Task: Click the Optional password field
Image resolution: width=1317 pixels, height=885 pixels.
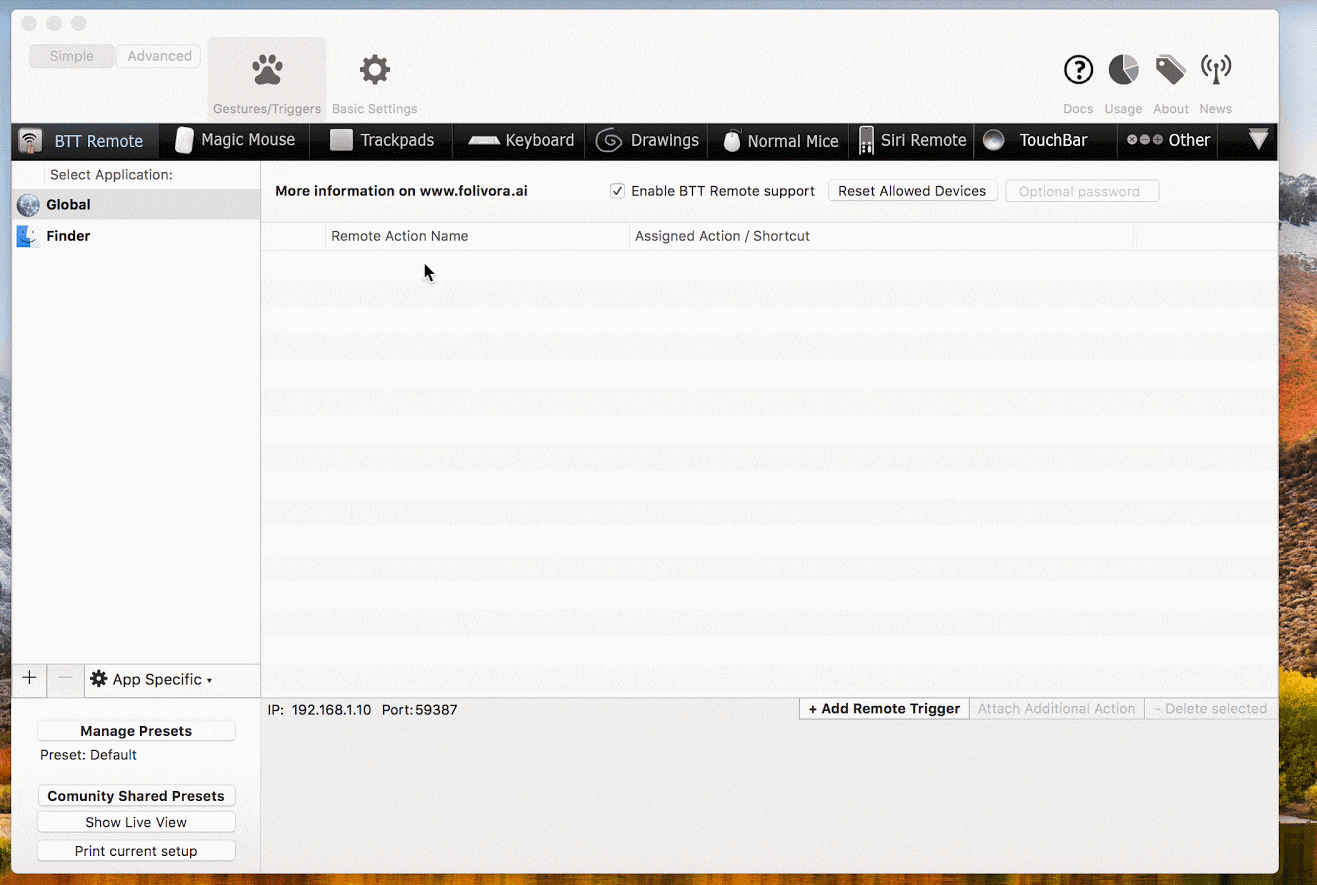Action: point(1082,191)
